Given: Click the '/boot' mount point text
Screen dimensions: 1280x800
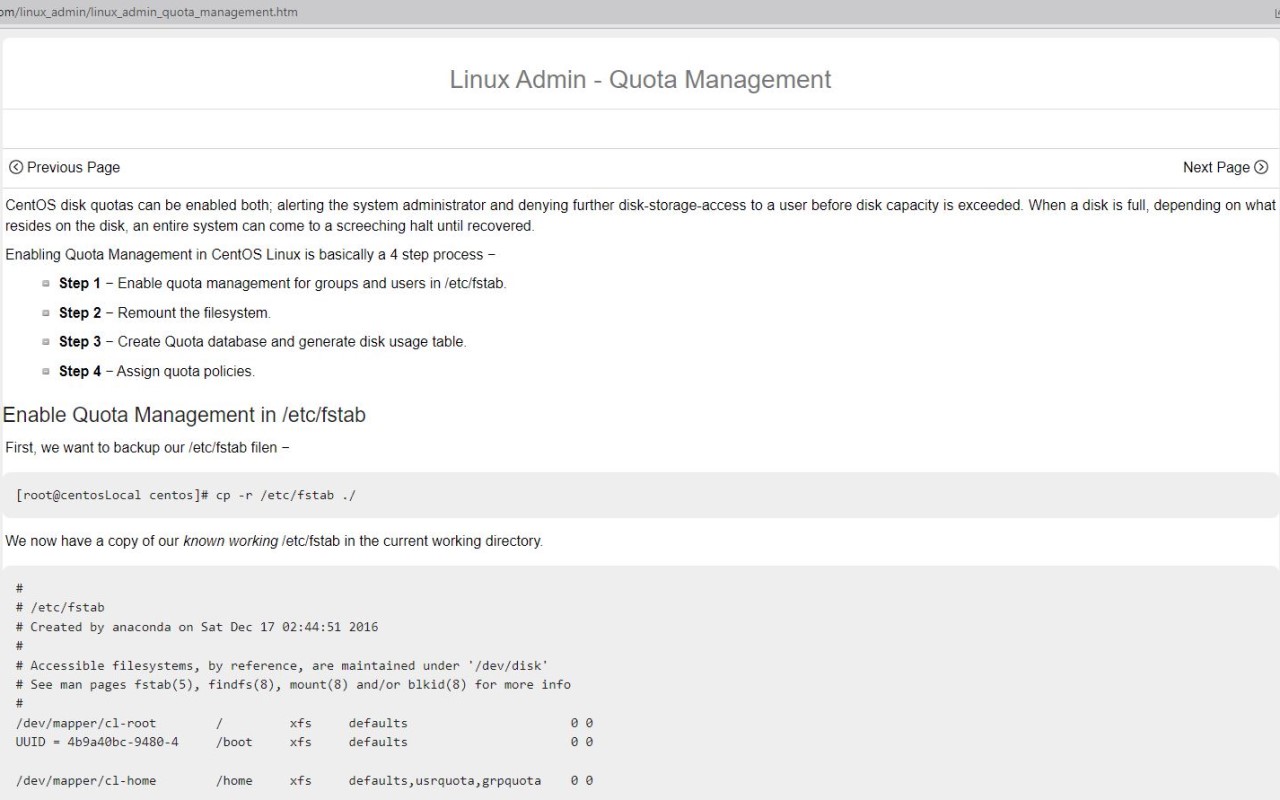Looking at the screenshot, I should [234, 742].
